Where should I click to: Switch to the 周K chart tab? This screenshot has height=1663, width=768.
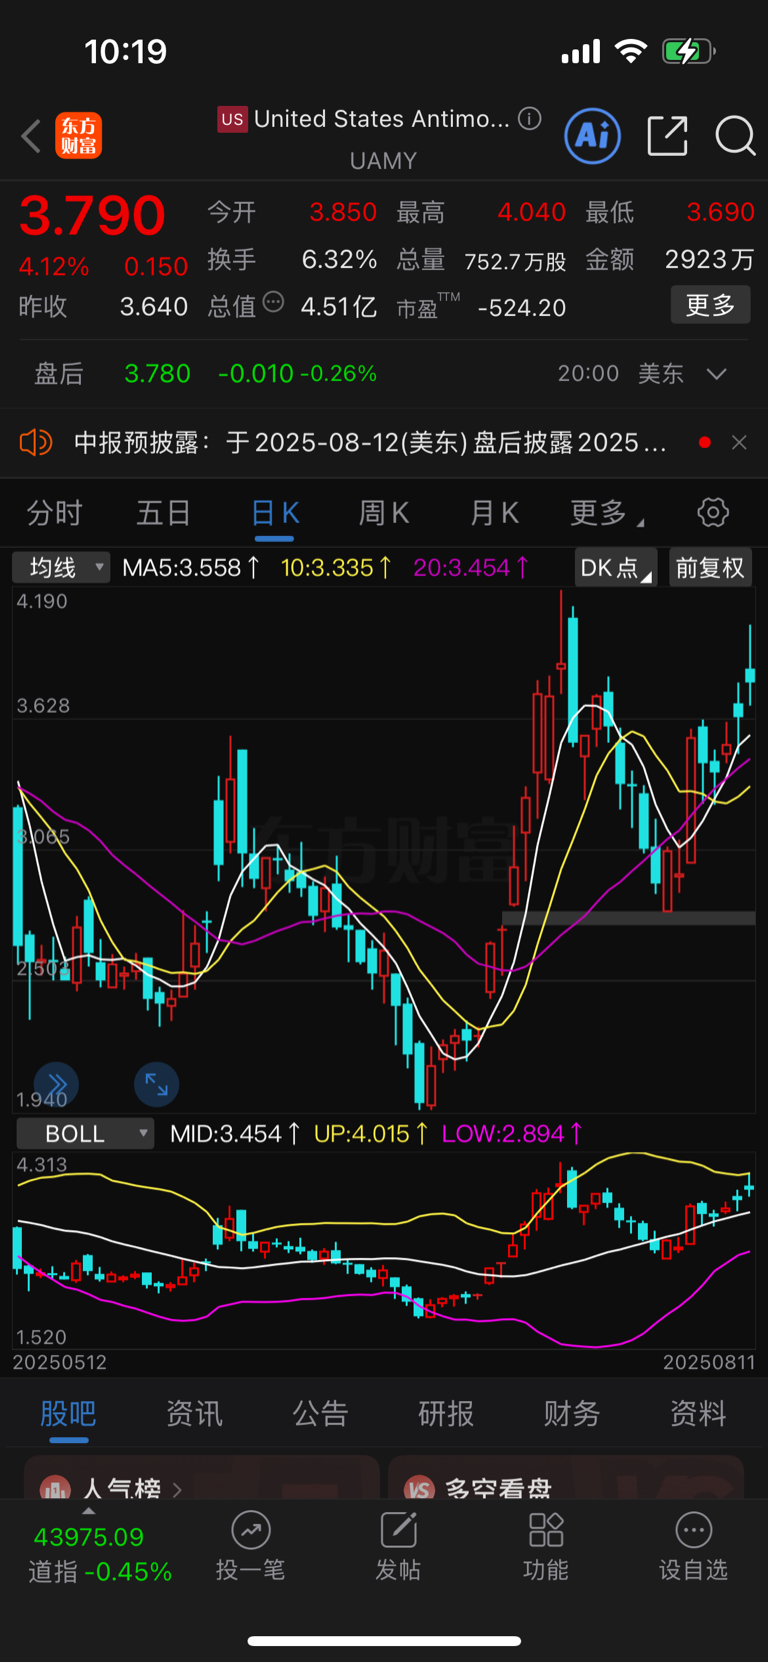(x=384, y=513)
